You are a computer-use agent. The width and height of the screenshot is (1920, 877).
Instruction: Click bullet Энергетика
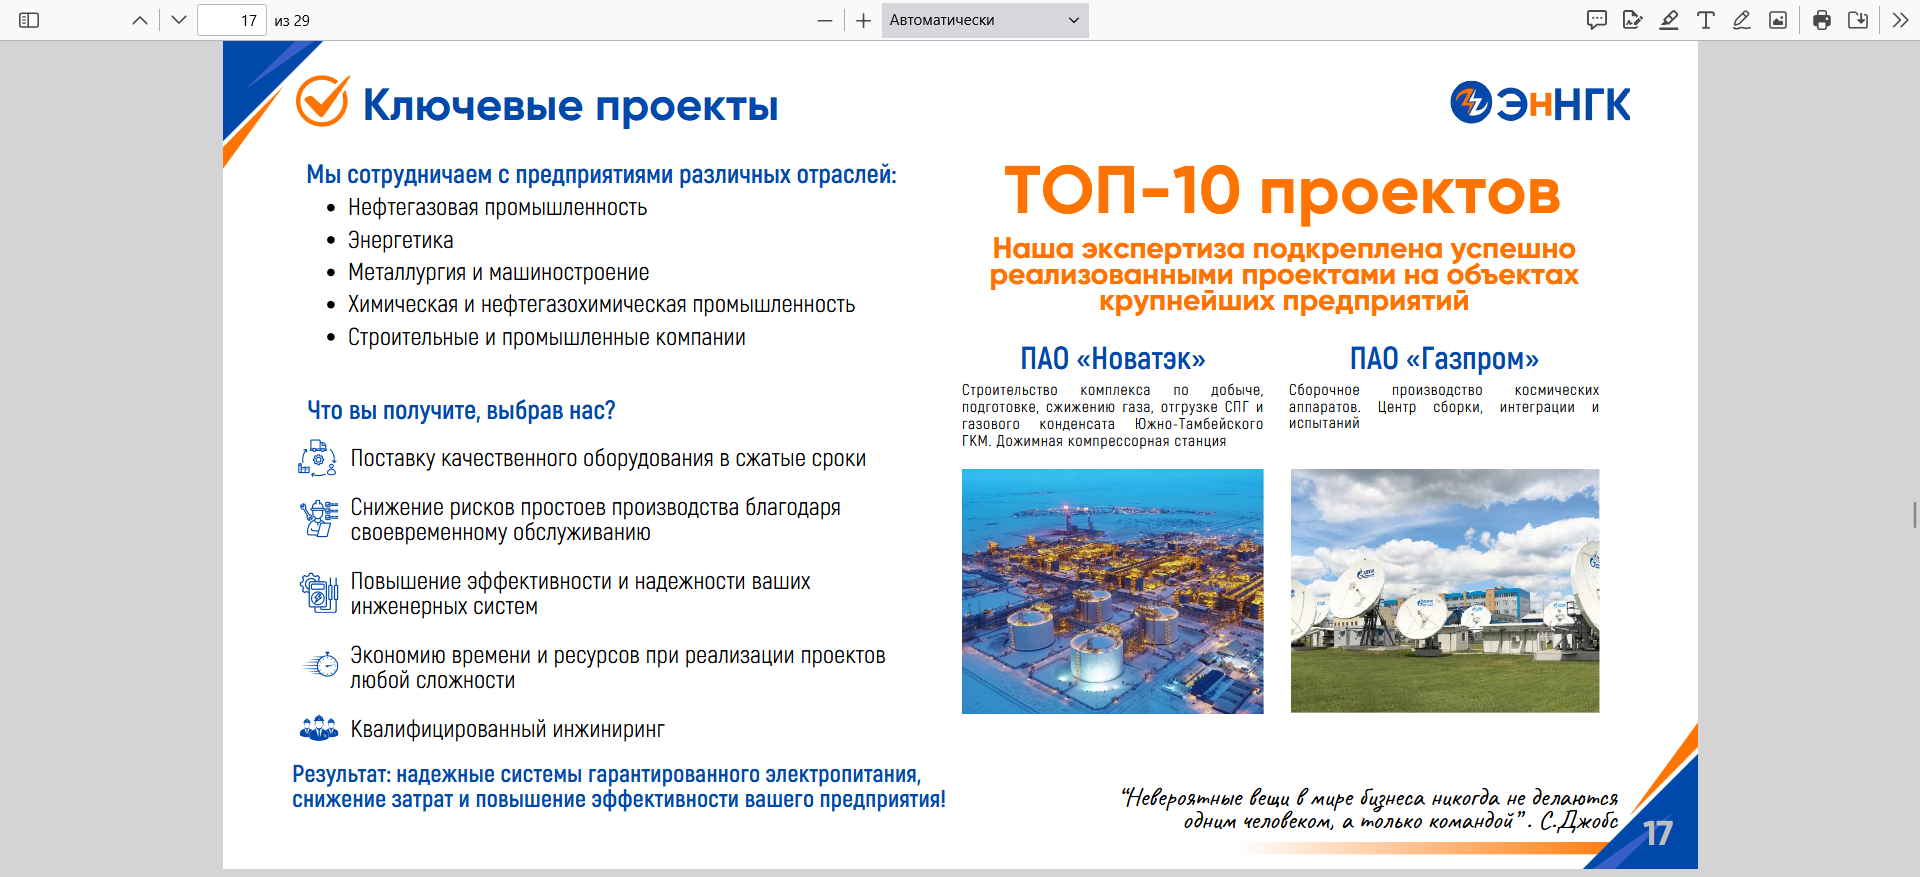[x=400, y=240]
